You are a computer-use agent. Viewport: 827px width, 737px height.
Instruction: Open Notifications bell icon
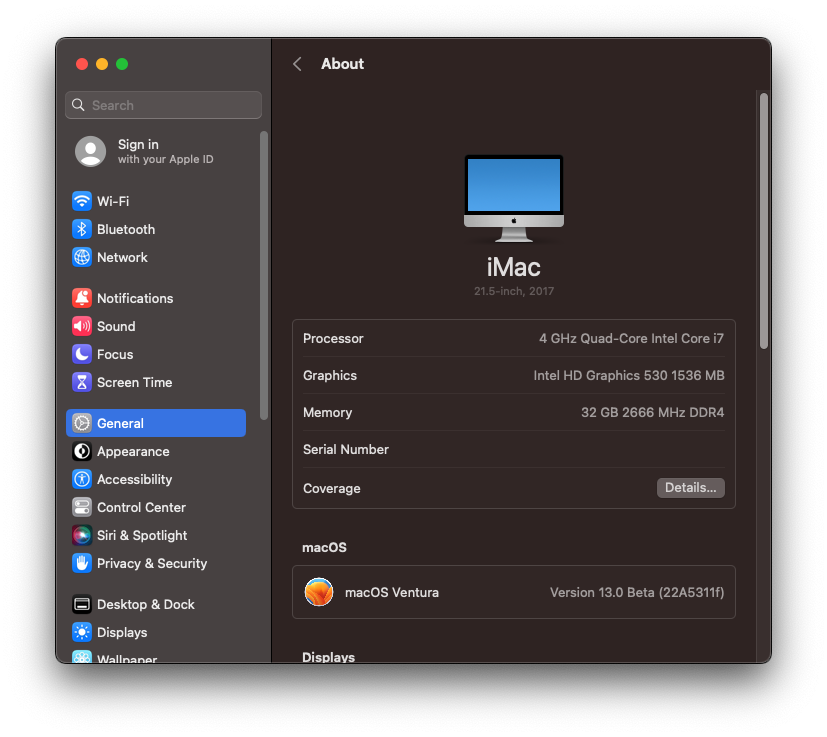82,298
